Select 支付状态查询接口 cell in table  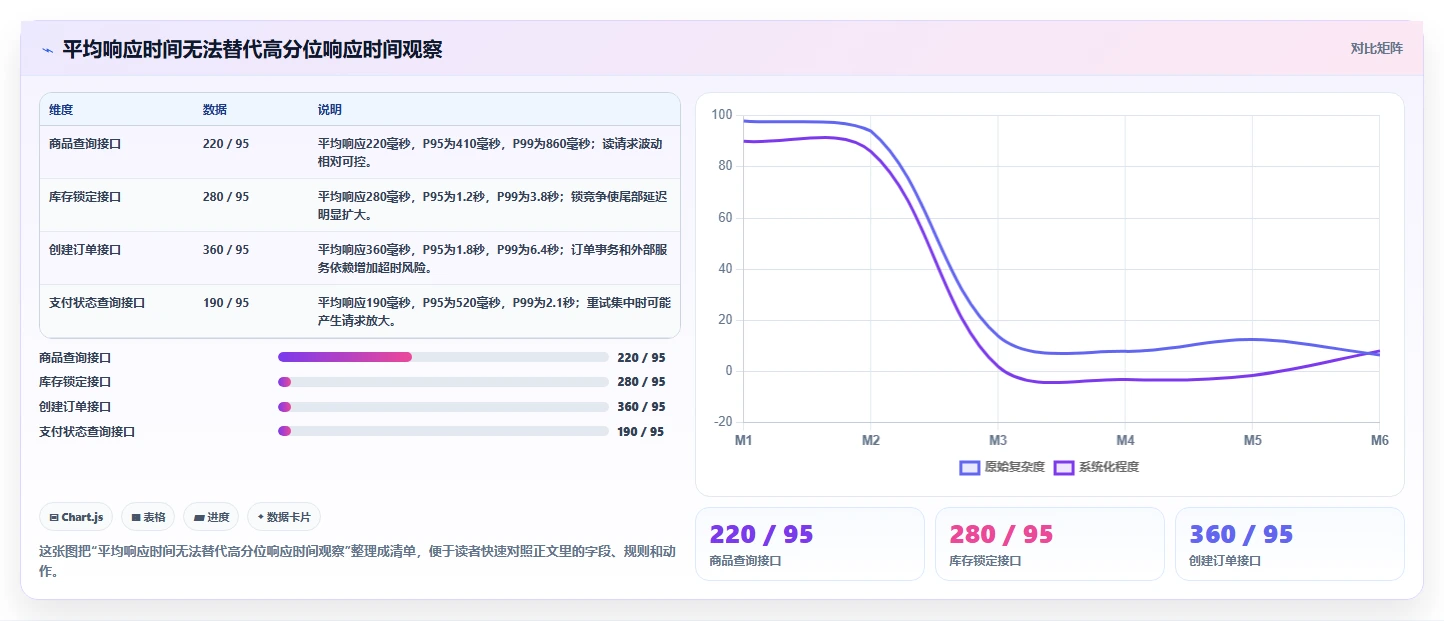[x=97, y=303]
